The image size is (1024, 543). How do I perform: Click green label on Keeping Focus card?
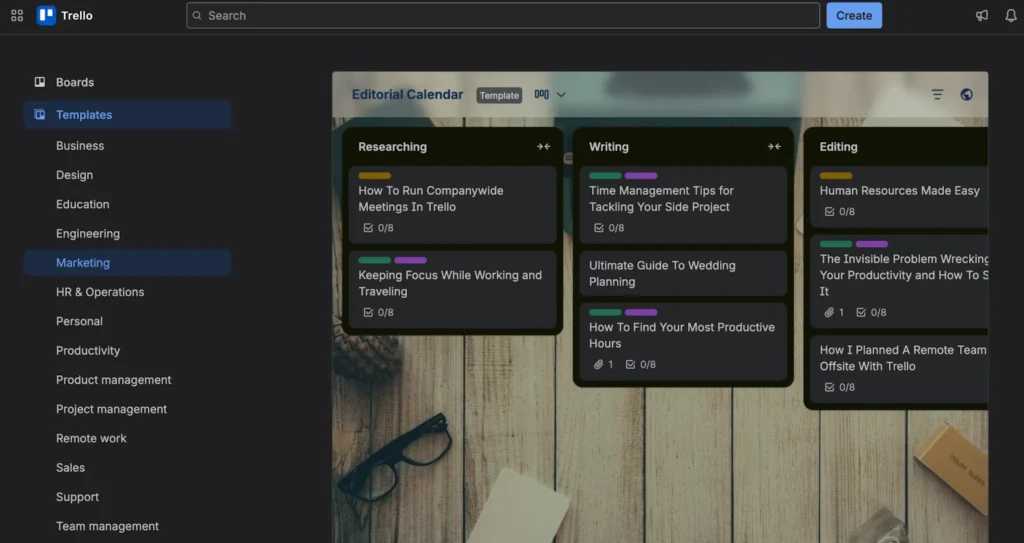[375, 260]
